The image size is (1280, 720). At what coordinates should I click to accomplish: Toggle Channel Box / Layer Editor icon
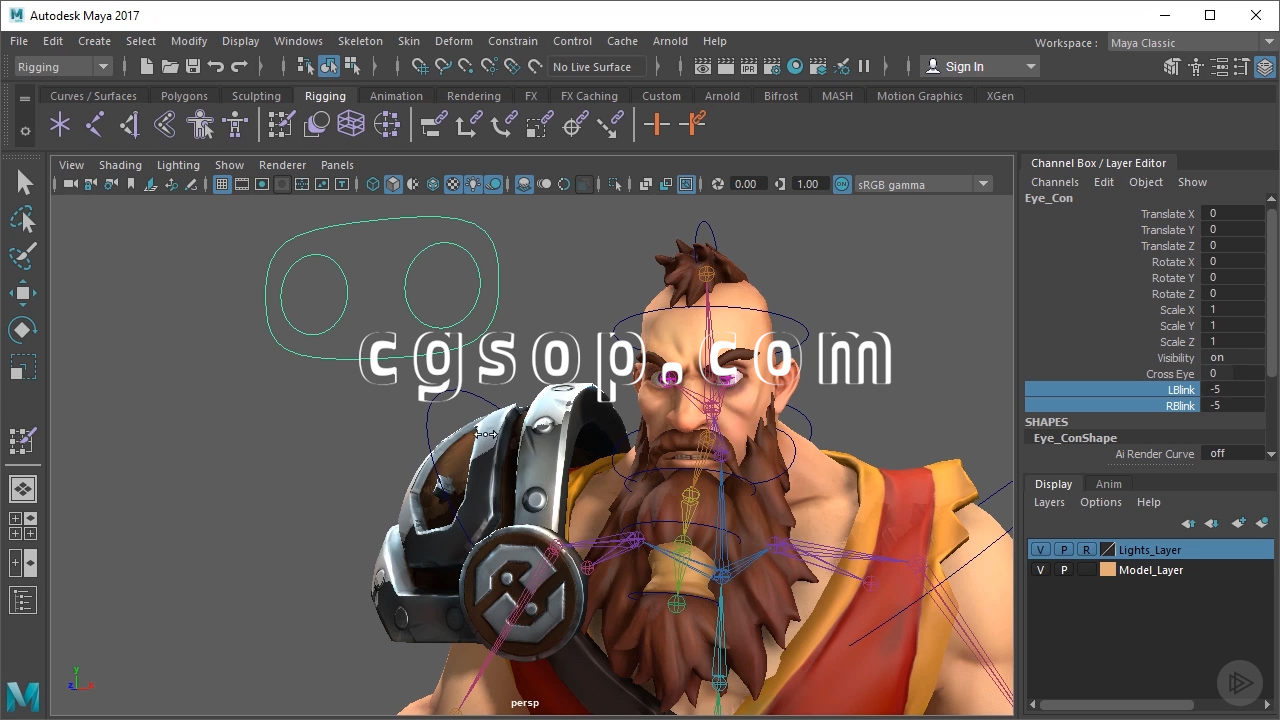click(x=1265, y=67)
